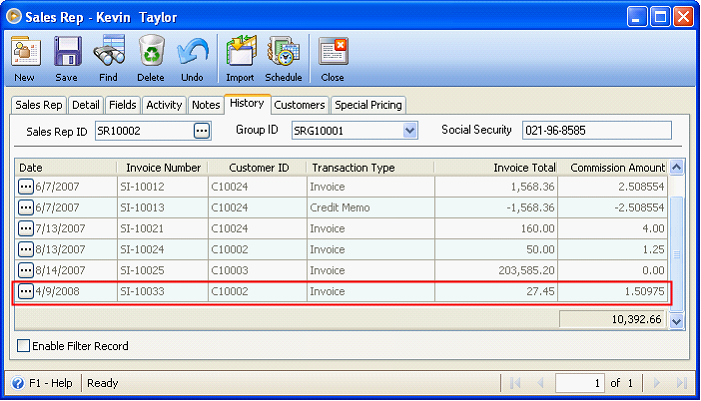Maximize the Sales Rep window
The image size is (701, 401).
click(660, 17)
